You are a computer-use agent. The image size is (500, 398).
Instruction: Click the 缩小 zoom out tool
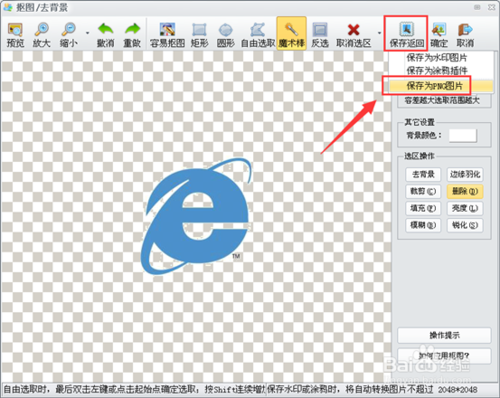tap(69, 35)
